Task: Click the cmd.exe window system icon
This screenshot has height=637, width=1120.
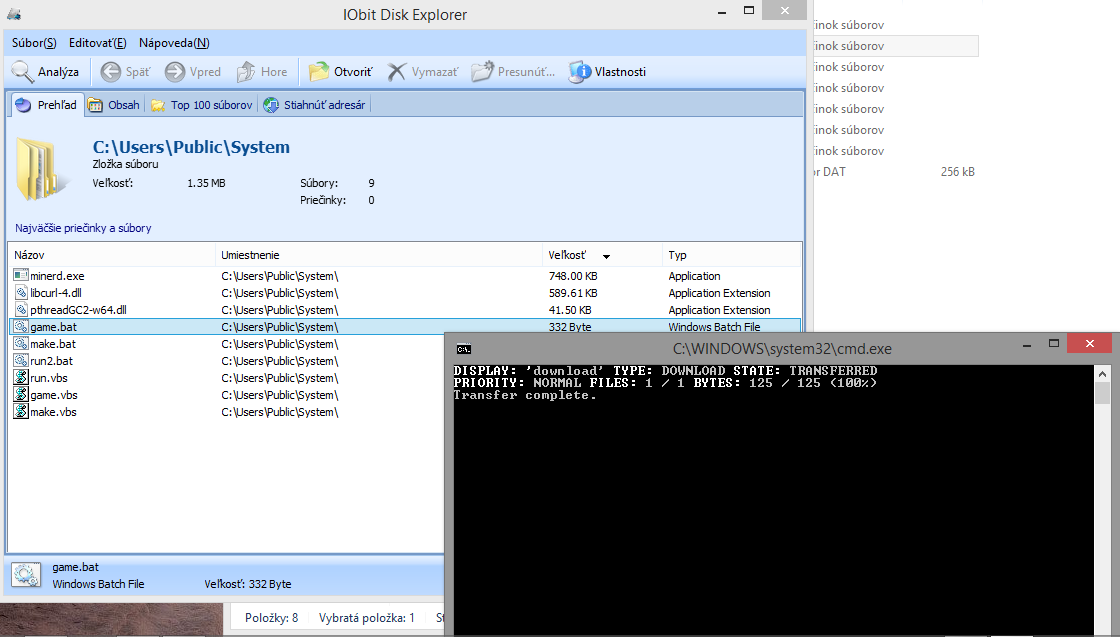Action: (464, 349)
